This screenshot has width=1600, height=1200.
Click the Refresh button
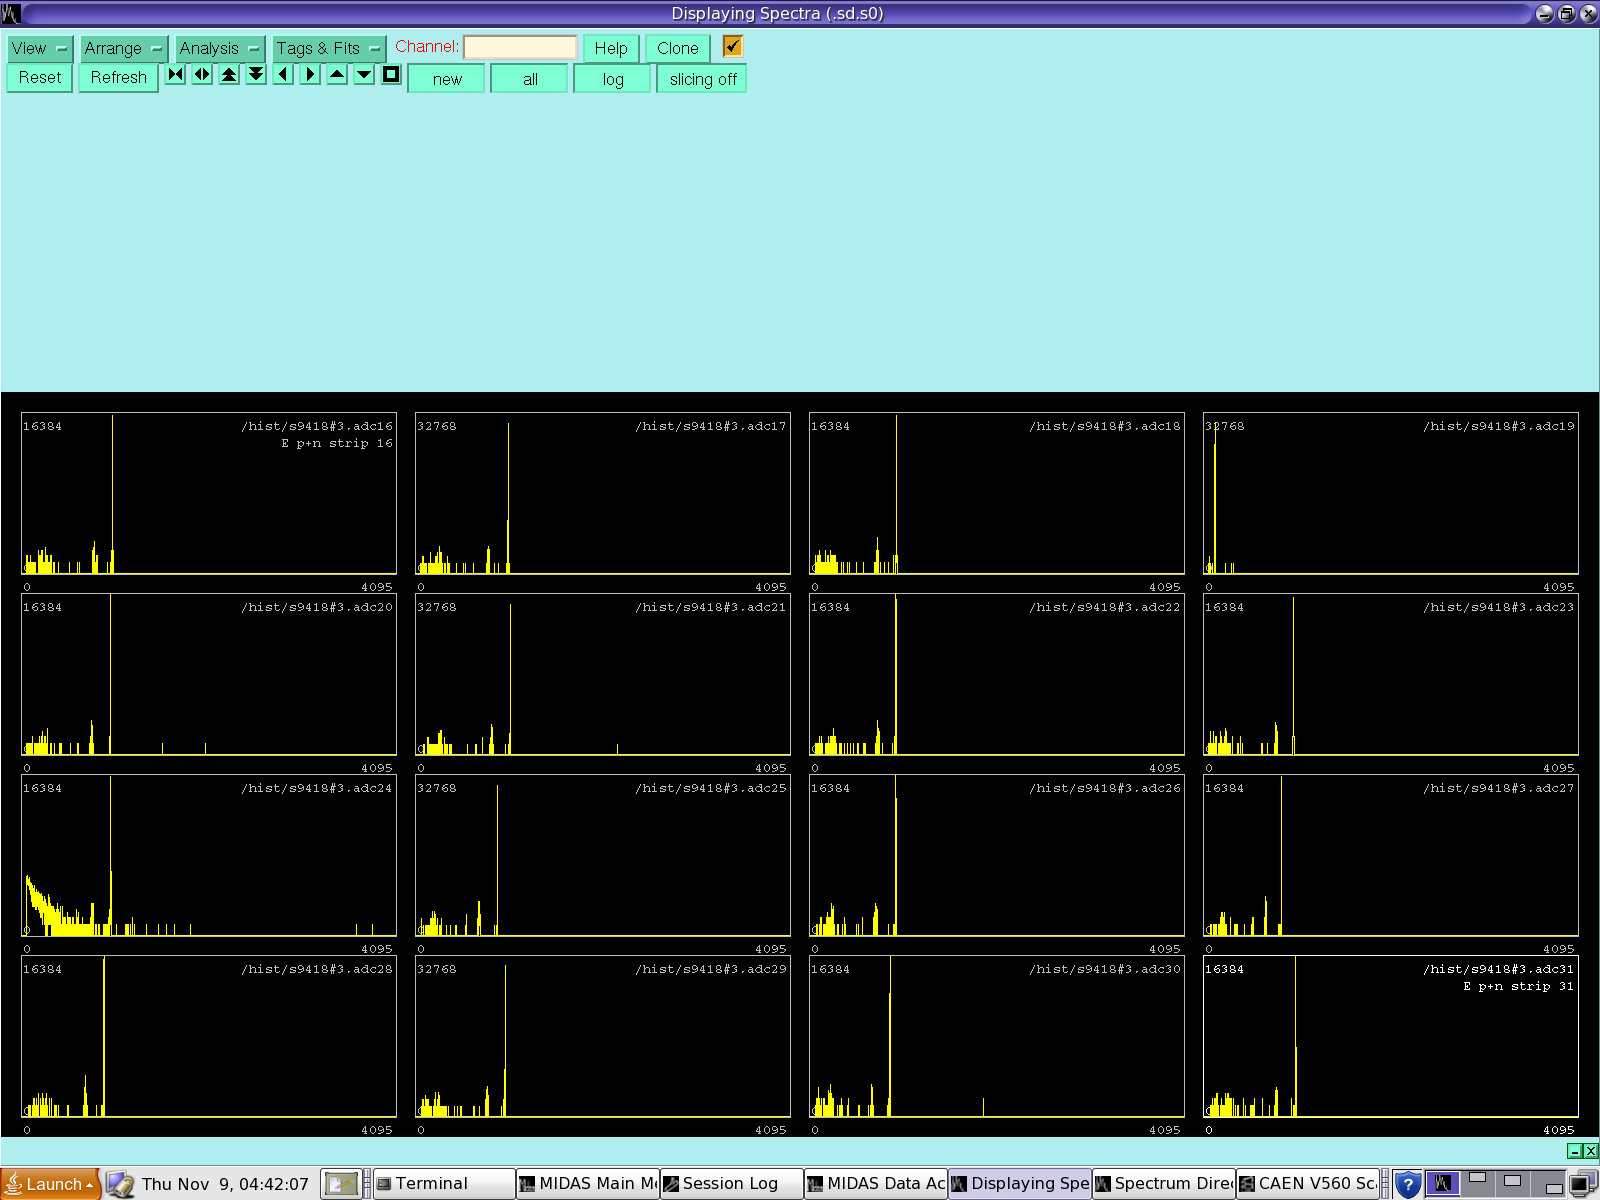[118, 78]
